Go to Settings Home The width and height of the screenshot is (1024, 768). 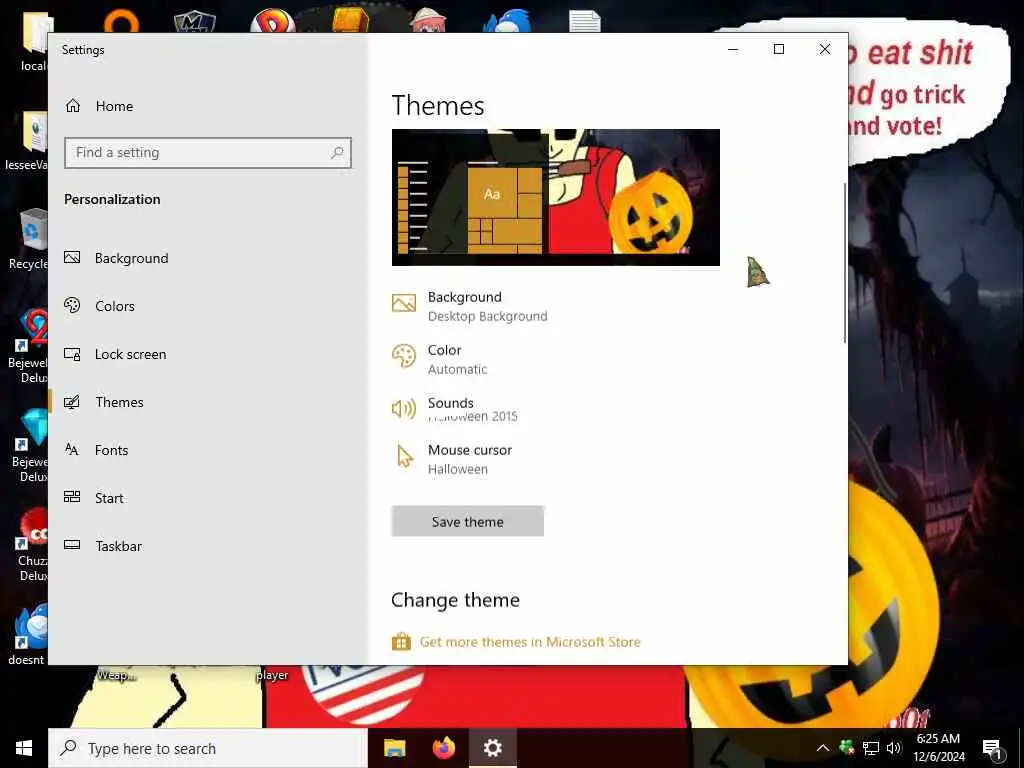[99, 106]
